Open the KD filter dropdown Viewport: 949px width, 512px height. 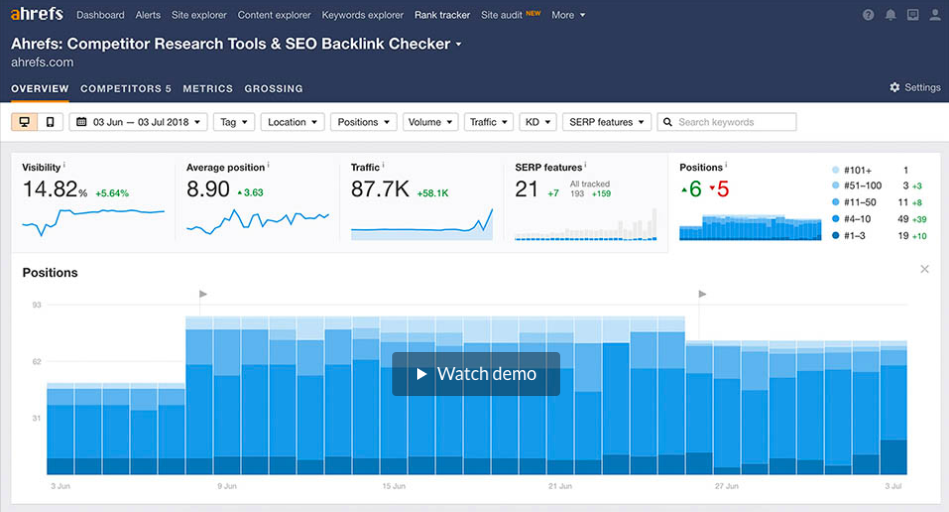(537, 122)
